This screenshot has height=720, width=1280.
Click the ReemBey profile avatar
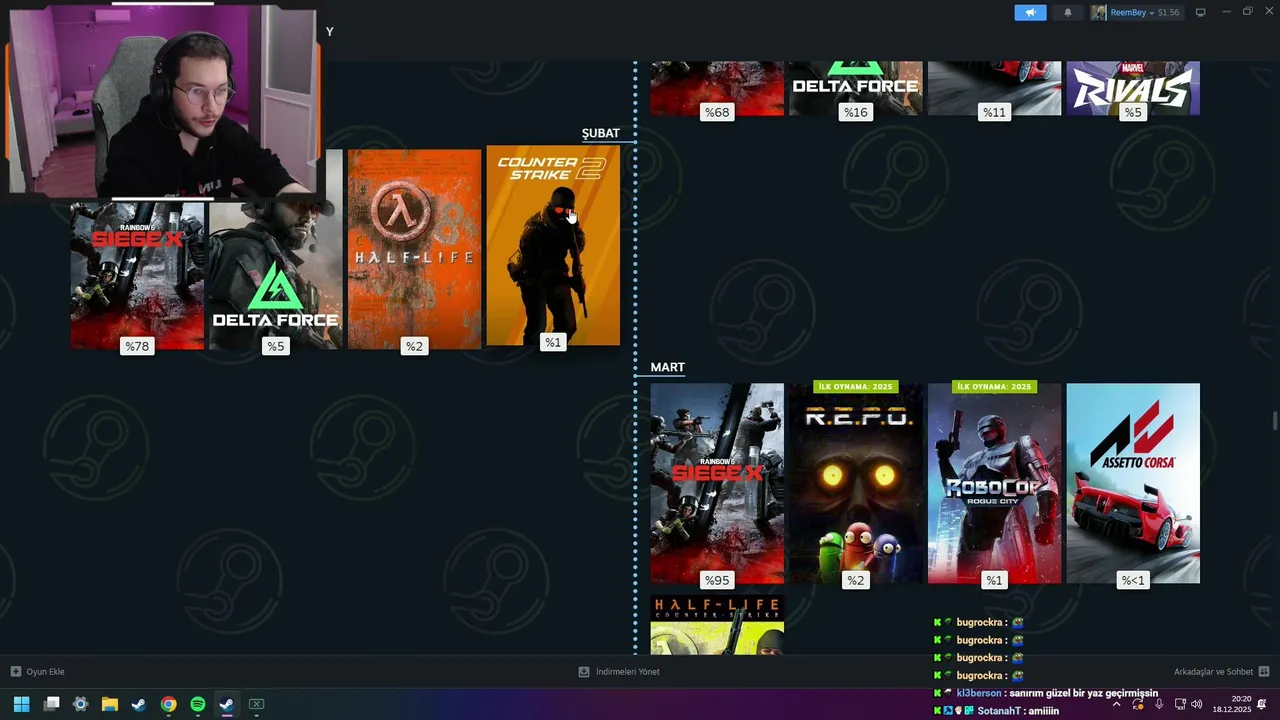pos(1099,12)
